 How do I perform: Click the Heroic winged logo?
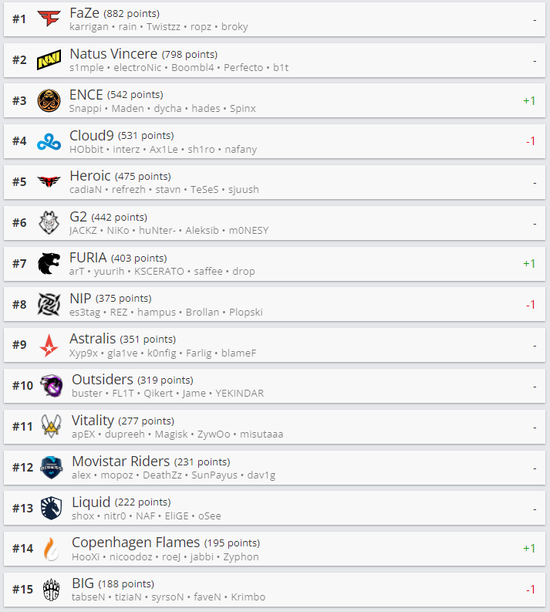point(49,181)
